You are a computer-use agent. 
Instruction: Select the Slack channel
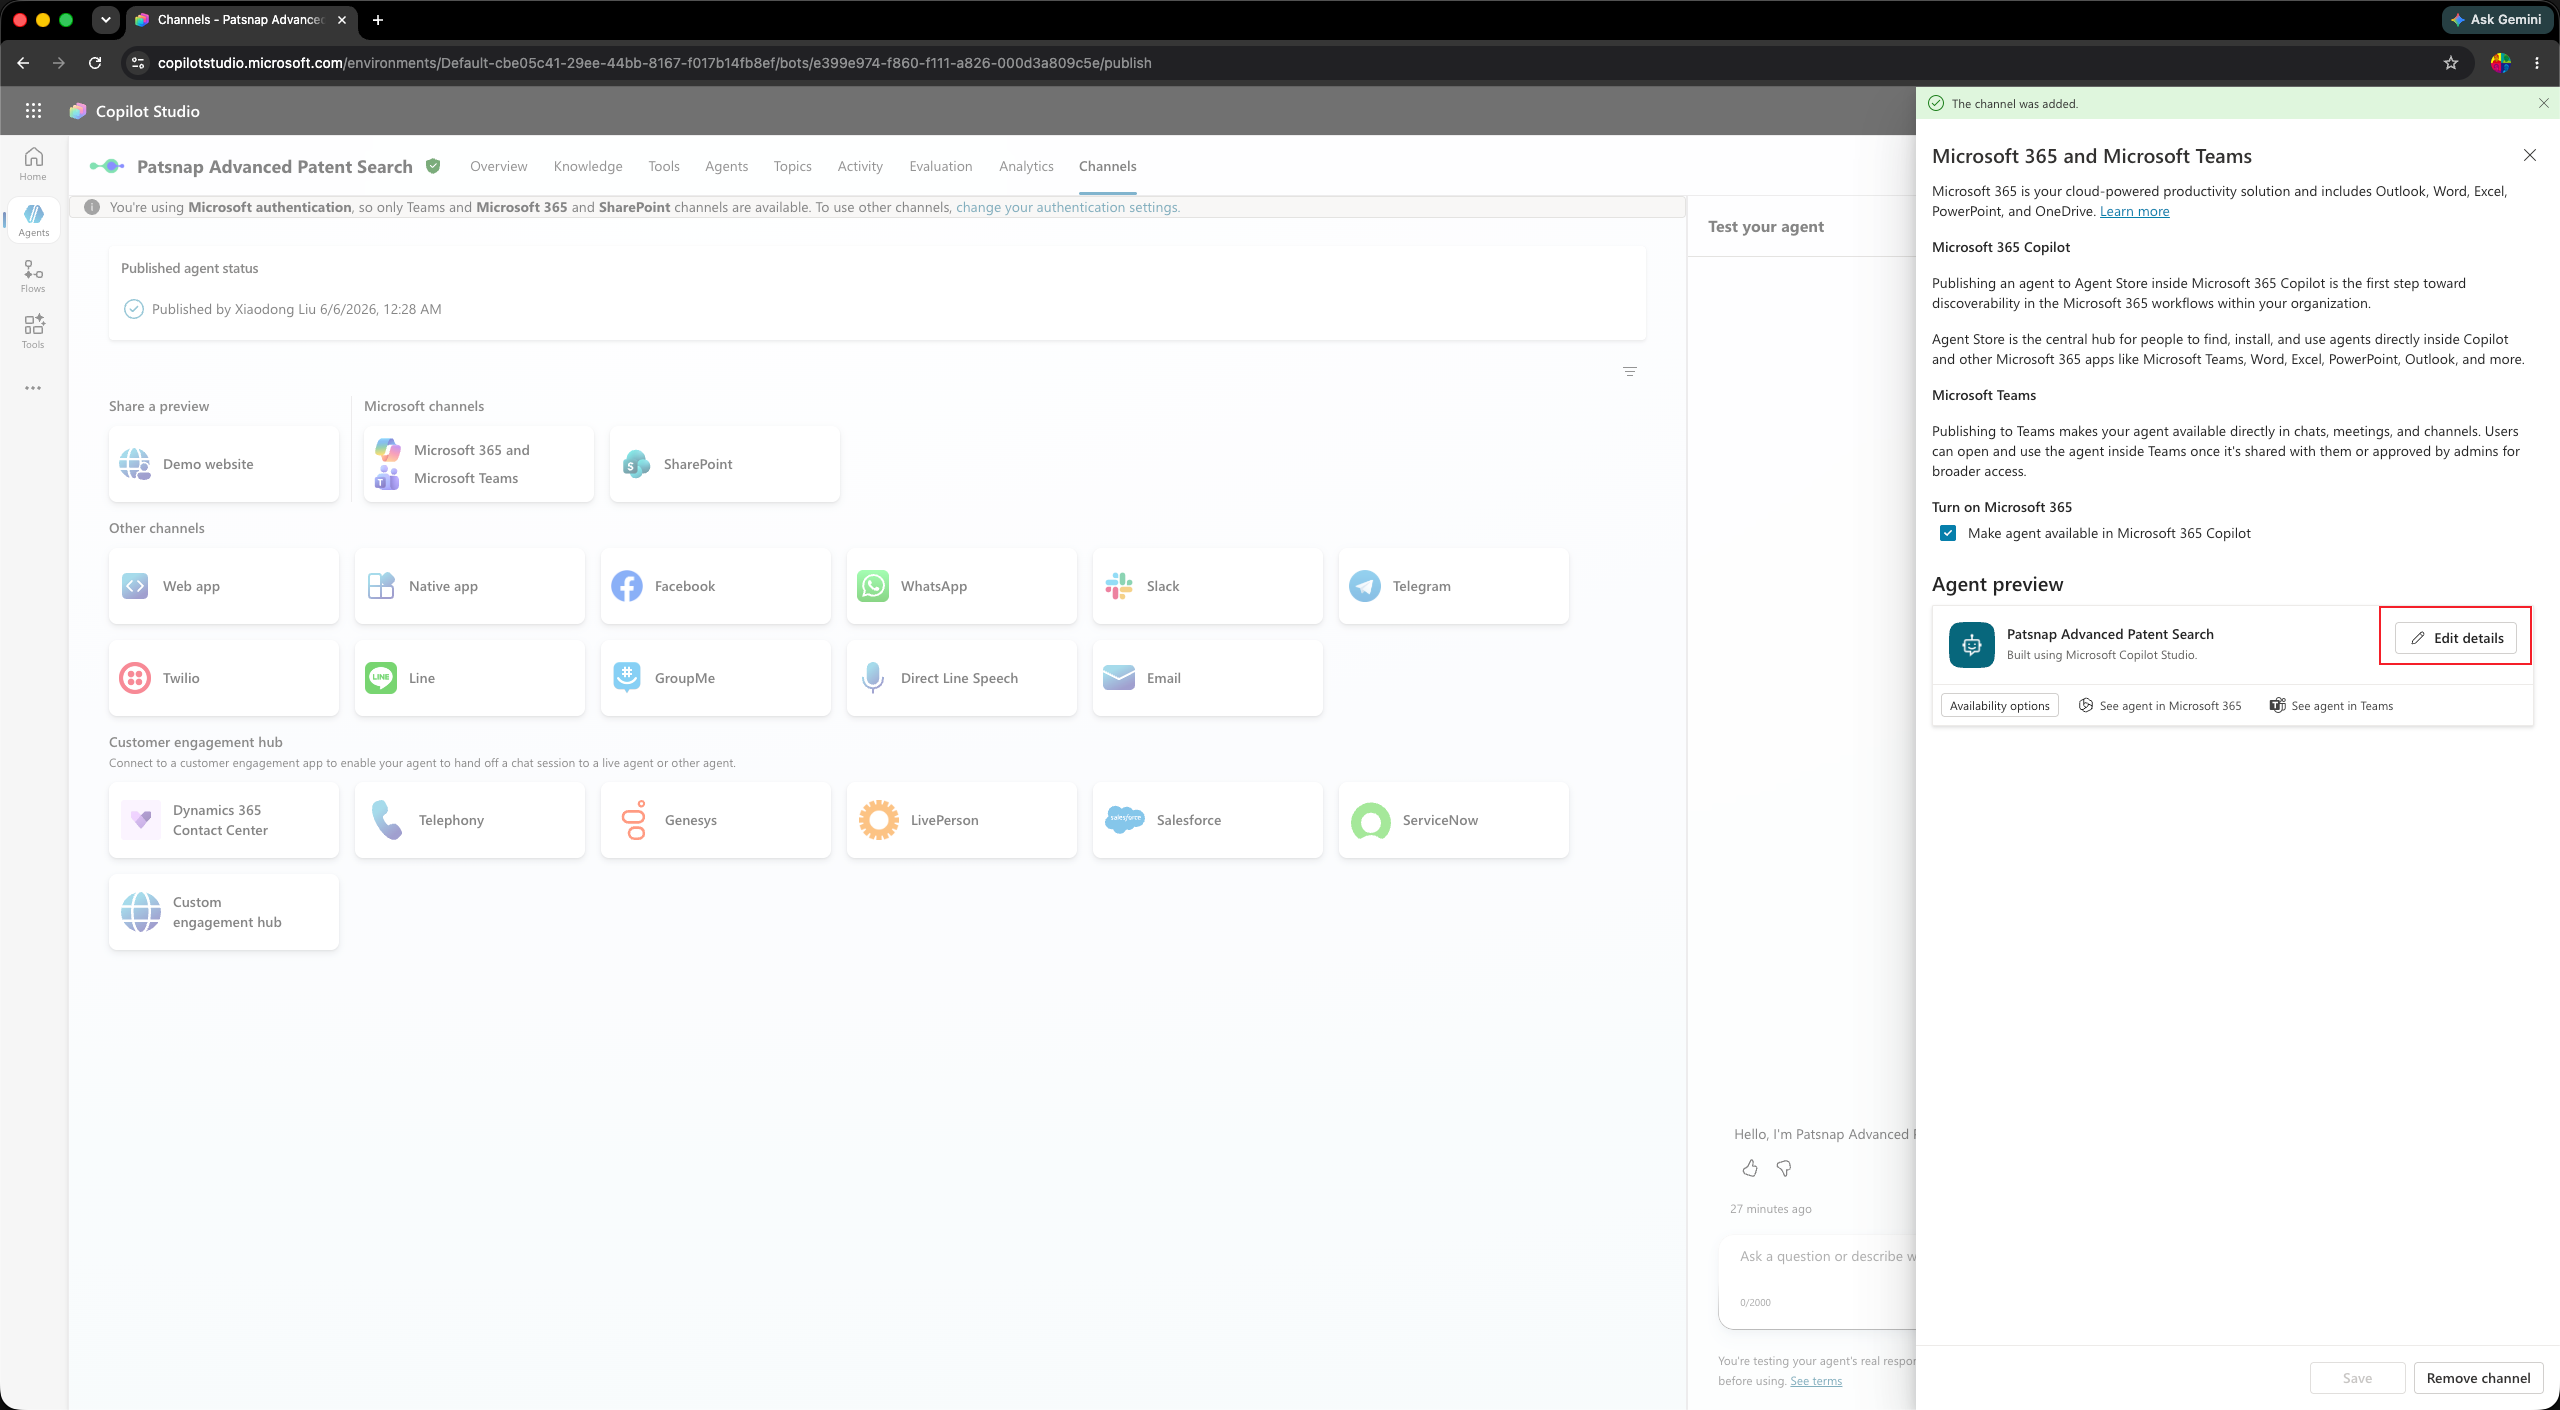coord(1208,586)
